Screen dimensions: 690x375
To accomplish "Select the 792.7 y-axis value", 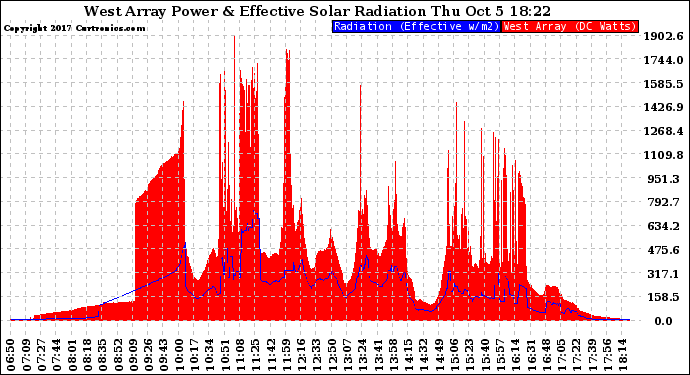I will click(x=665, y=202).
